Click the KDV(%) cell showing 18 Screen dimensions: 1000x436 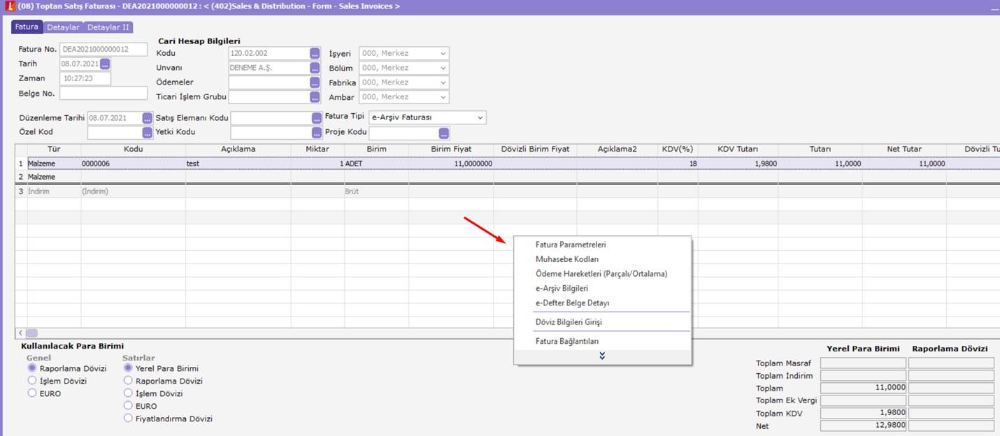pyautogui.click(x=679, y=163)
